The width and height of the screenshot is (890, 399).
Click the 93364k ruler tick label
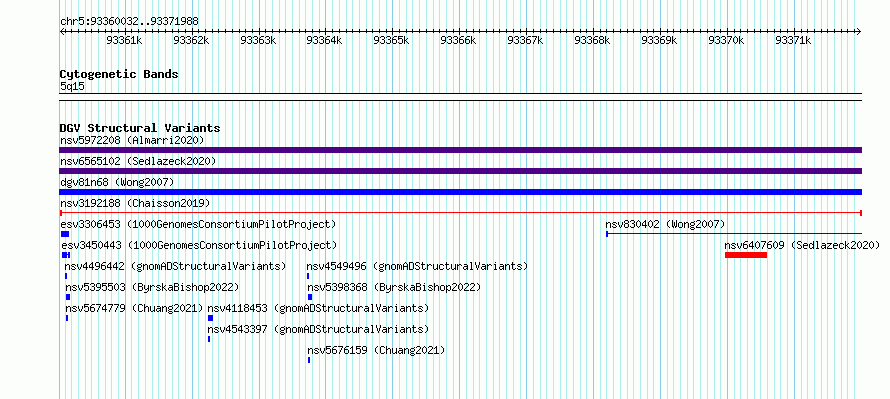tap(324, 40)
